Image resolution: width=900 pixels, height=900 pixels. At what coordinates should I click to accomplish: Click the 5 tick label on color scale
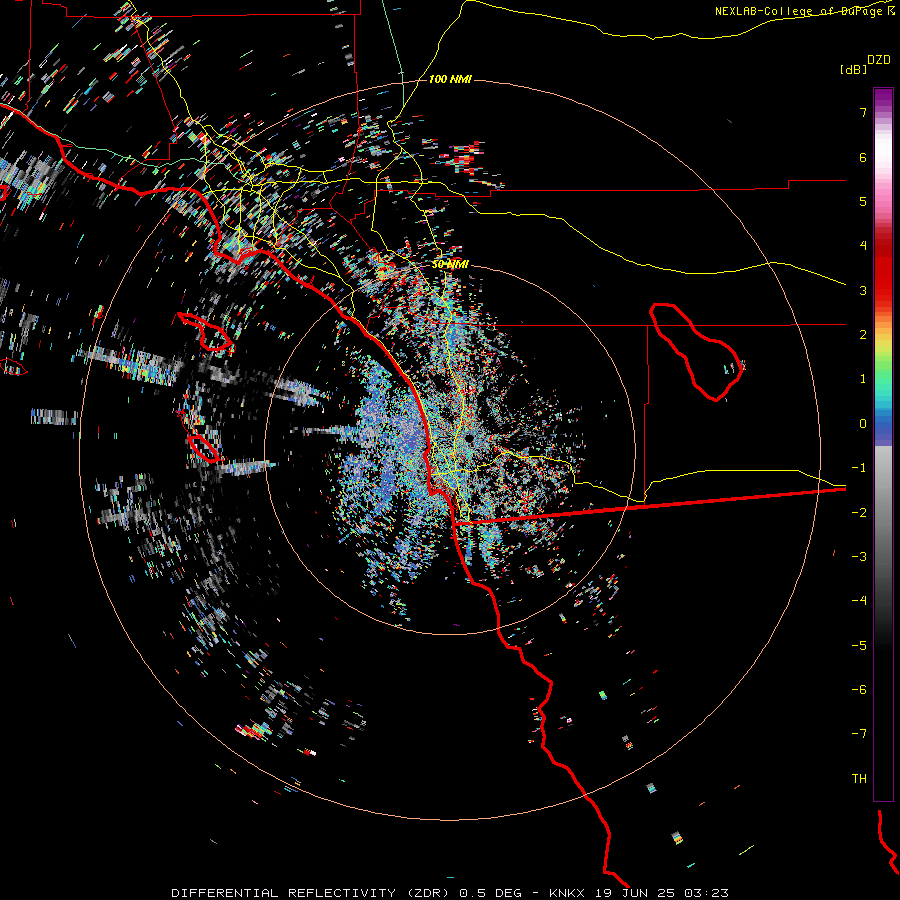click(863, 201)
